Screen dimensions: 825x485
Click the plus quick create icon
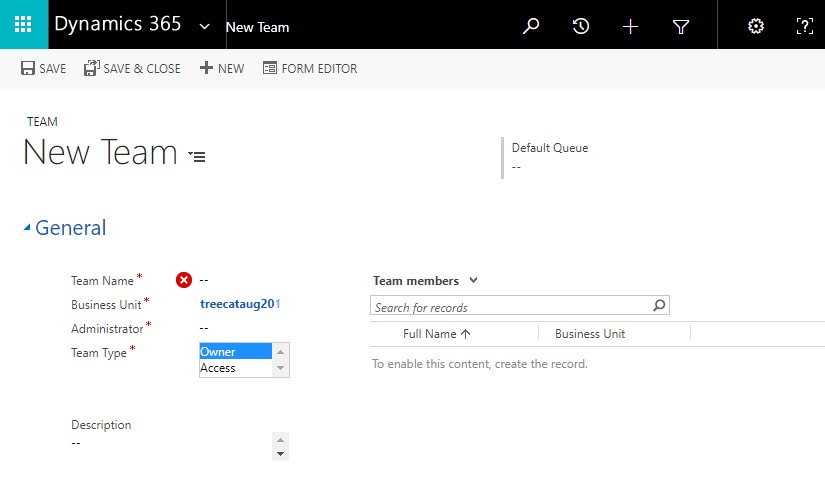pos(630,27)
